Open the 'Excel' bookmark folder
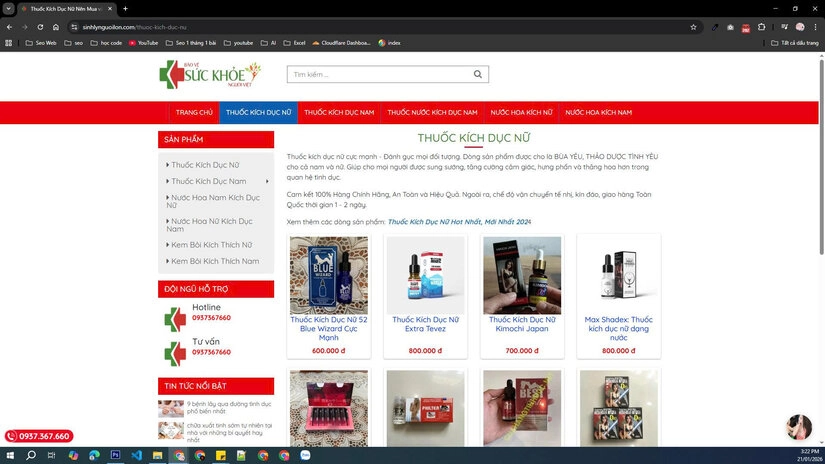Viewport: 825px width, 464px height. [x=295, y=43]
